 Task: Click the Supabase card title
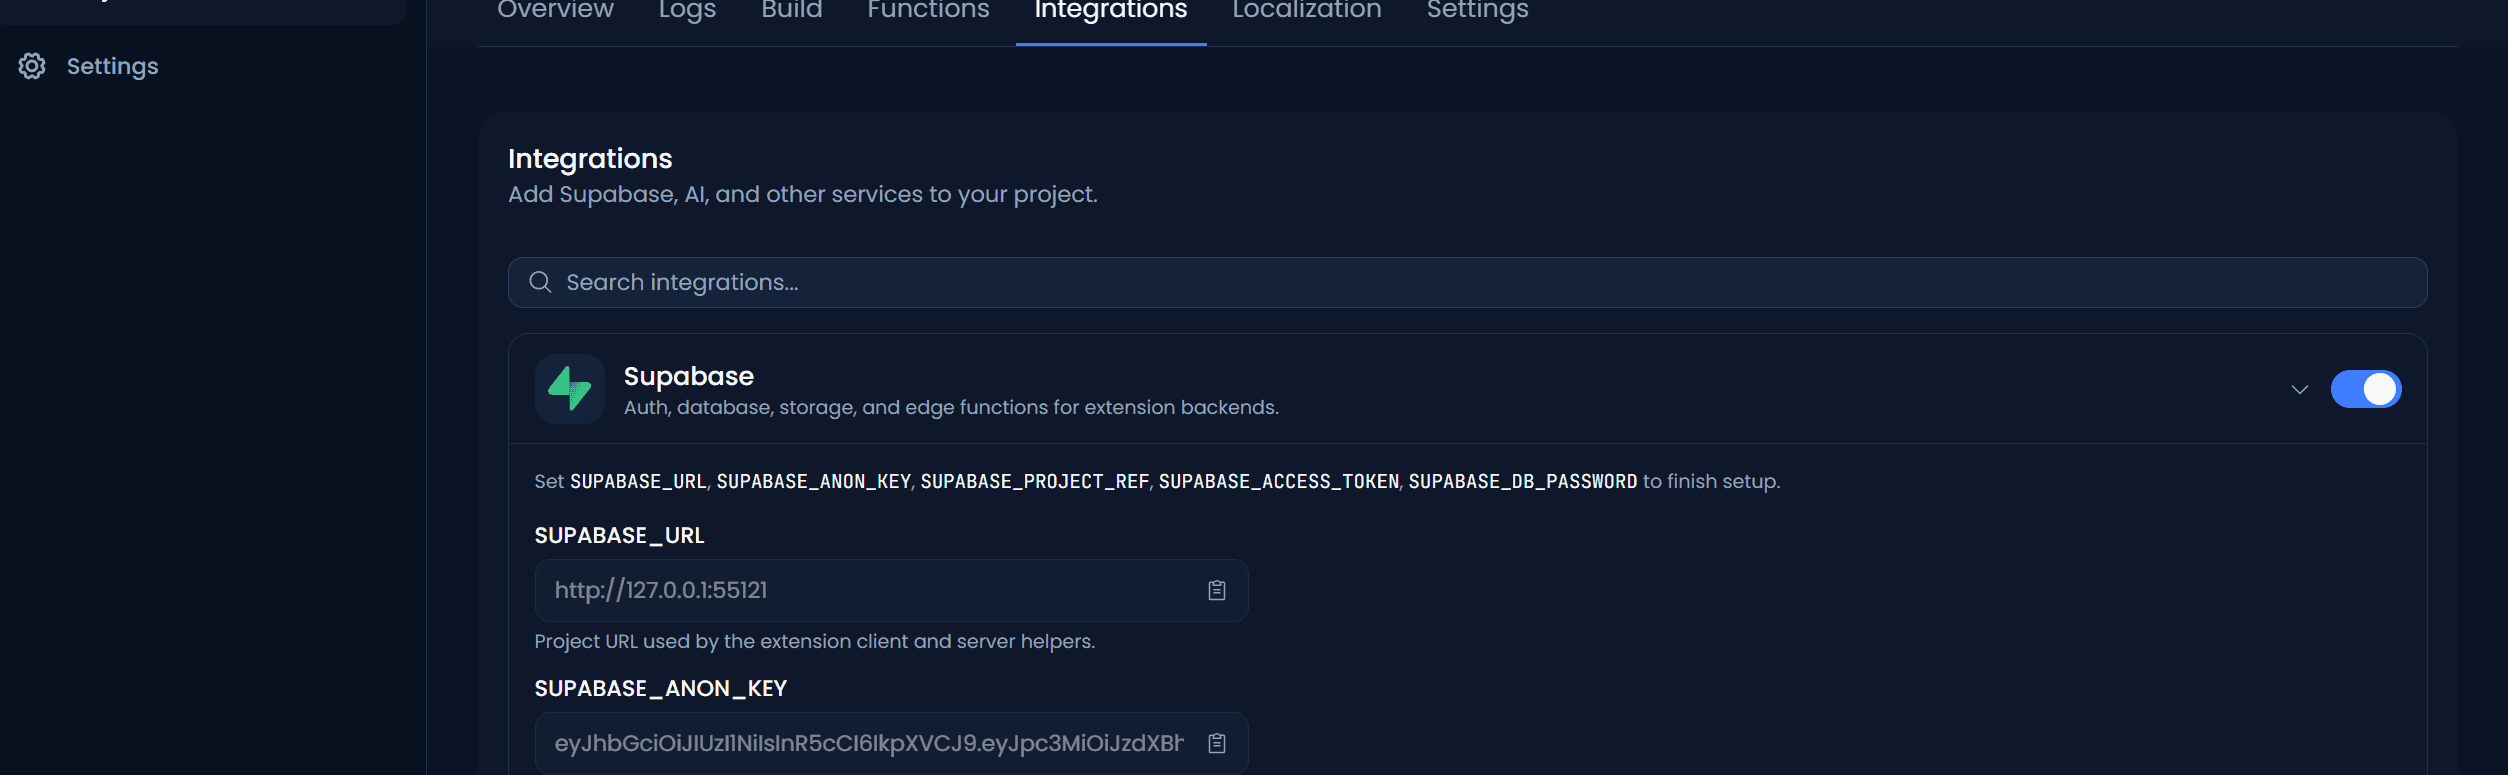tap(689, 376)
